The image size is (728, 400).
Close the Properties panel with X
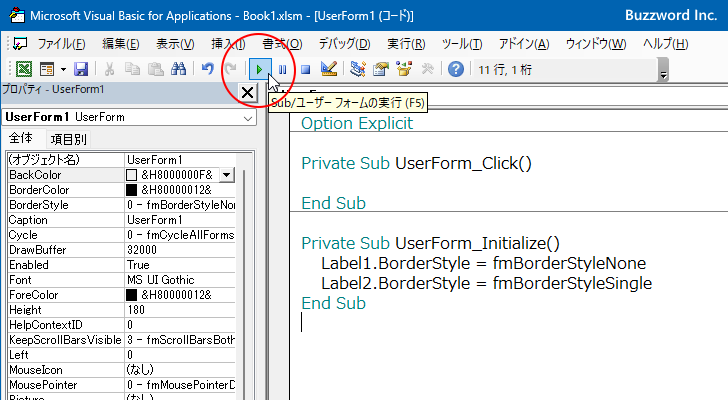[x=247, y=93]
